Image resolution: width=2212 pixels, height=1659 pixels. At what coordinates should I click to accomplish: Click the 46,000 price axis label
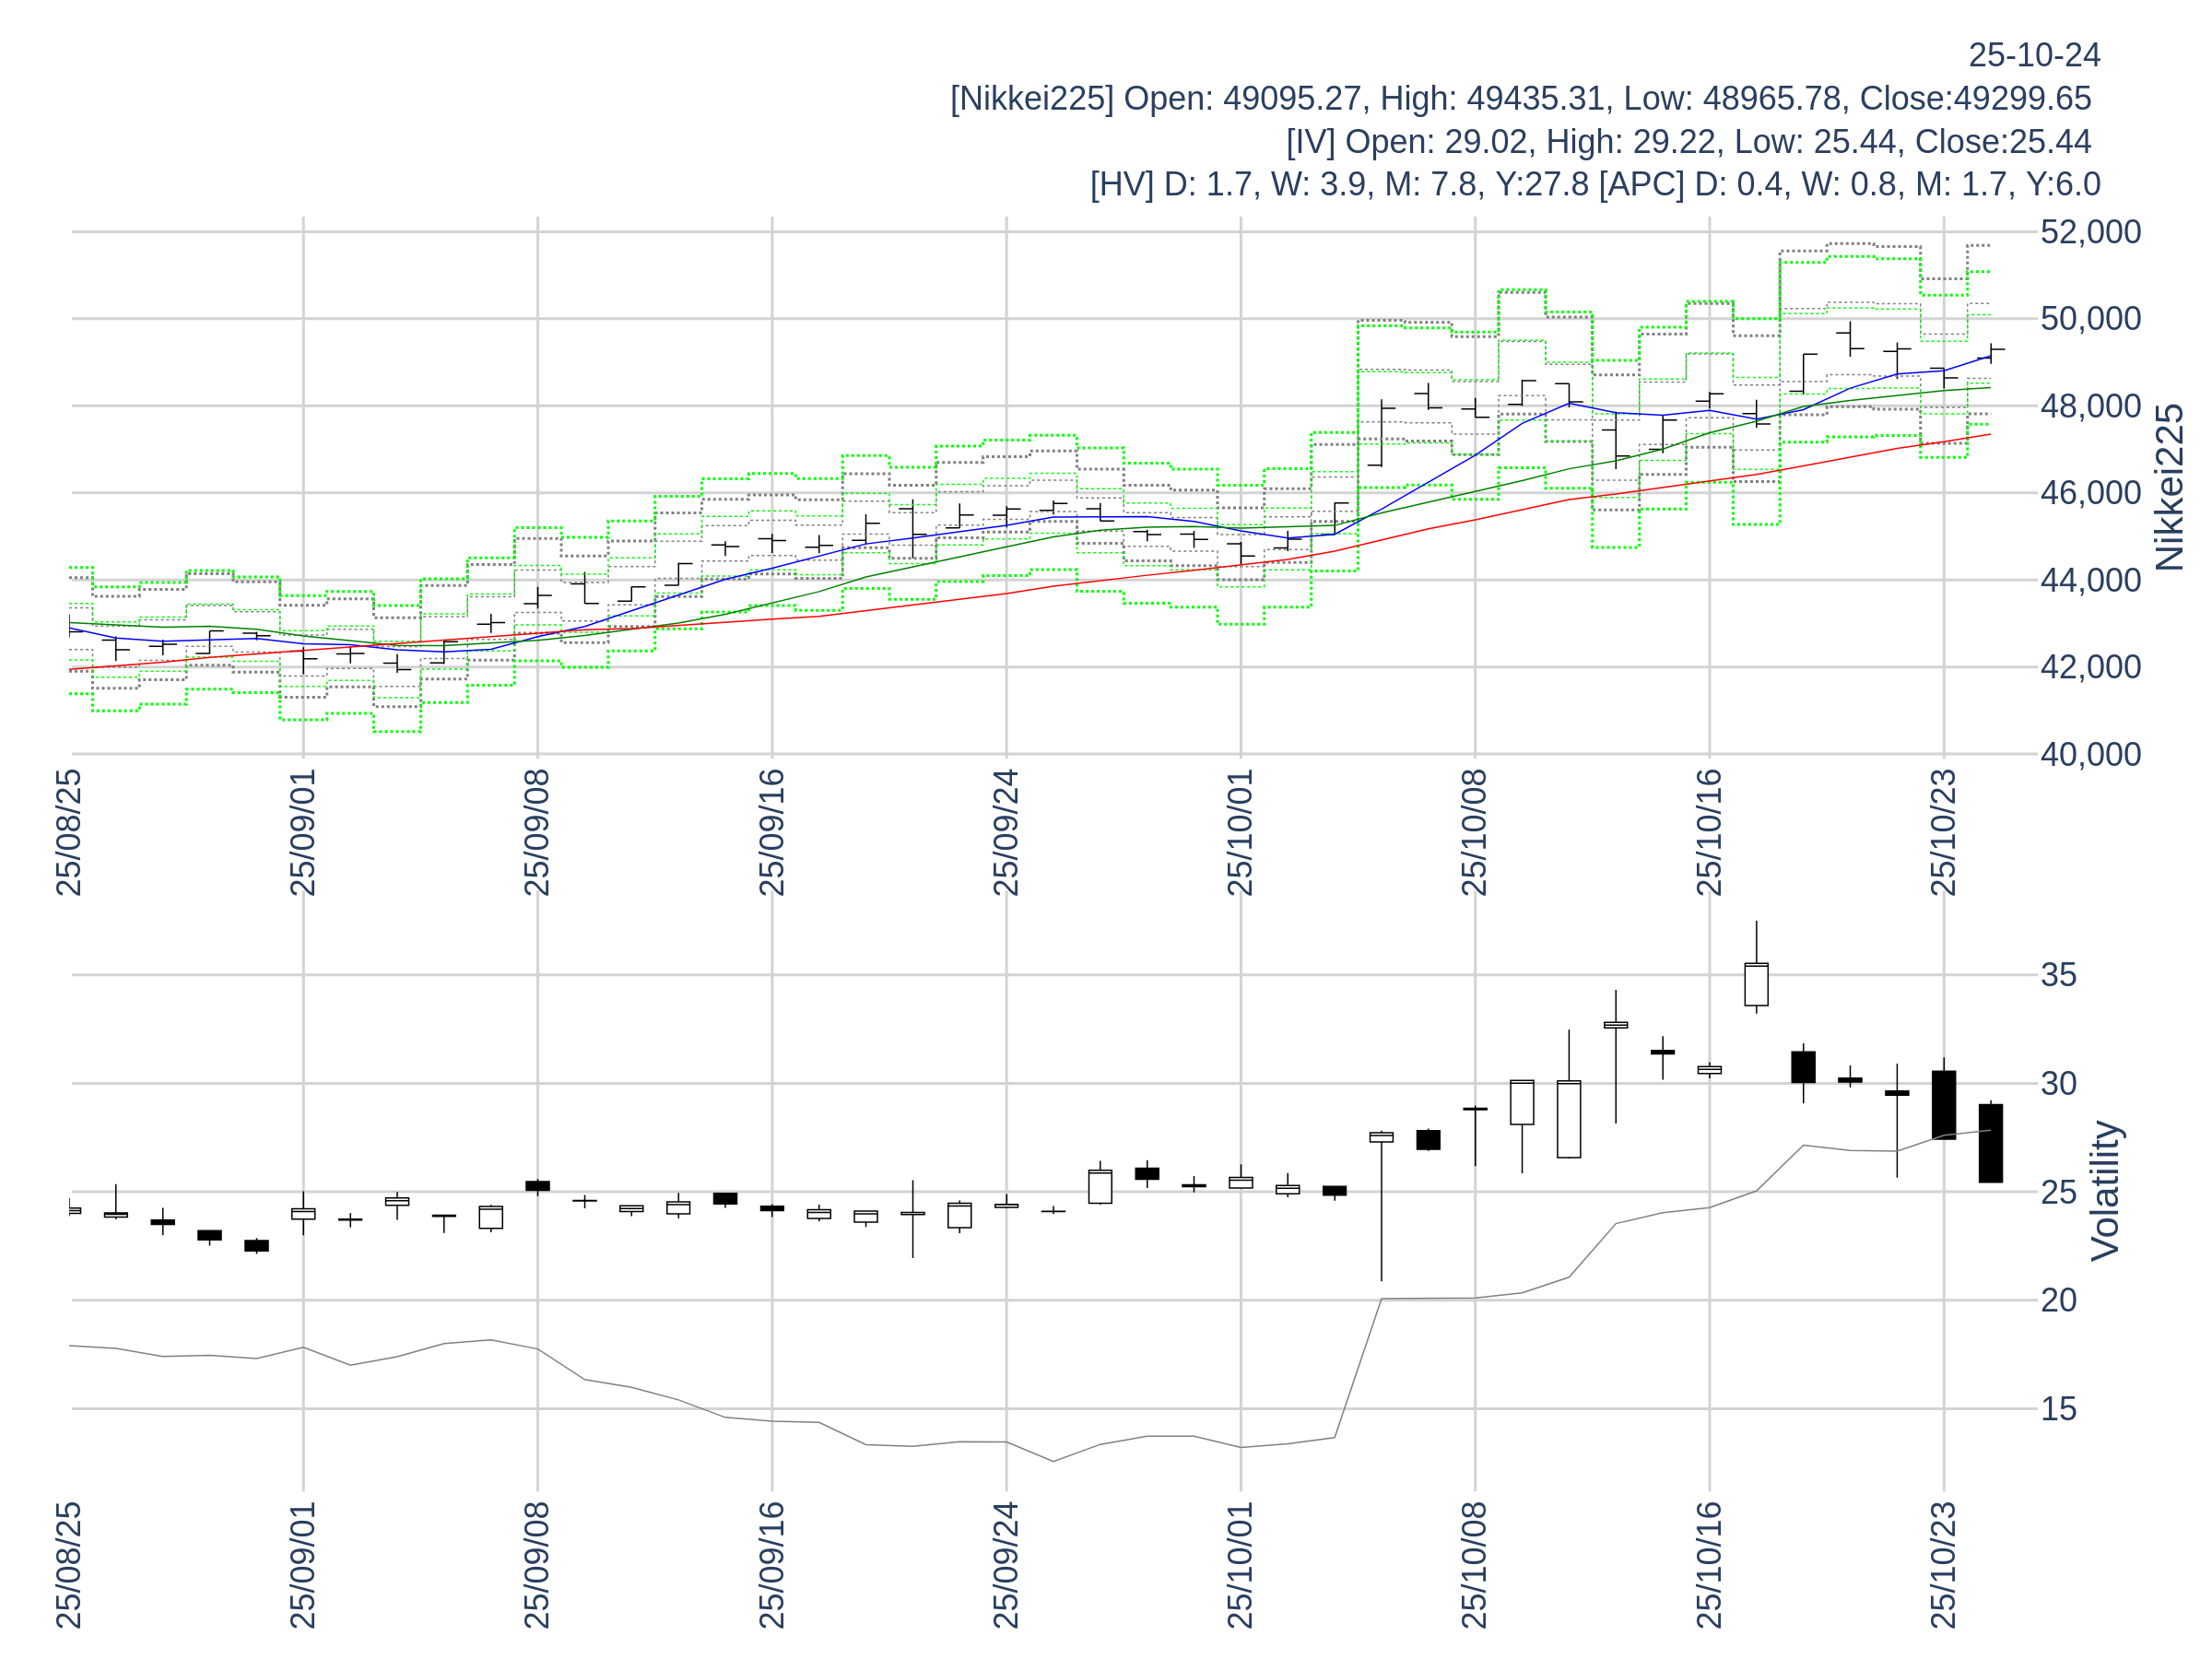2090,493
